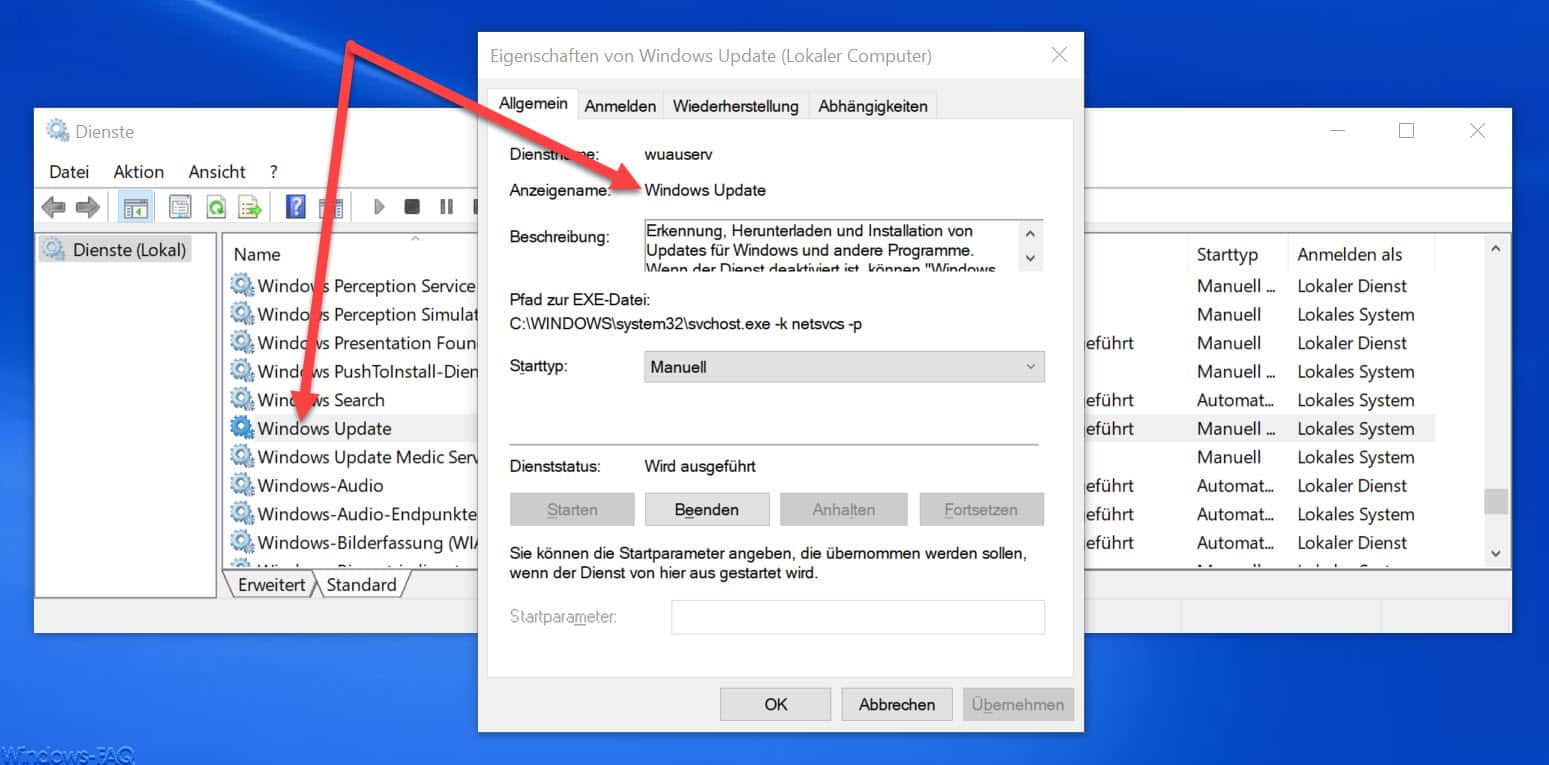Select the Standard tab at the bottom
Screen dimensions: 1549x765
361,585
